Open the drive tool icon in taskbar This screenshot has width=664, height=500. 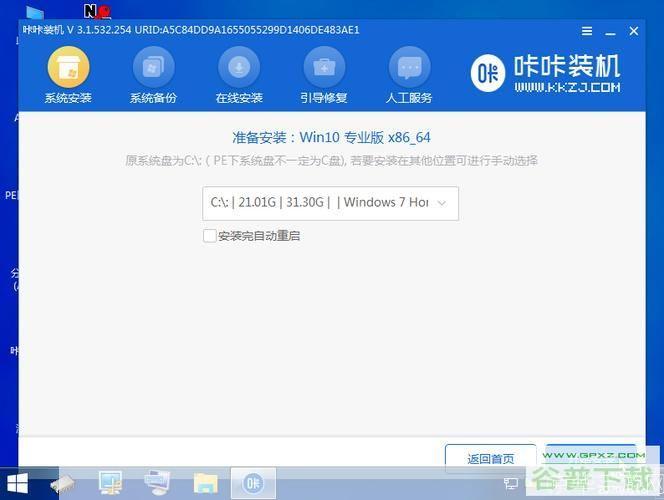pos(62,483)
